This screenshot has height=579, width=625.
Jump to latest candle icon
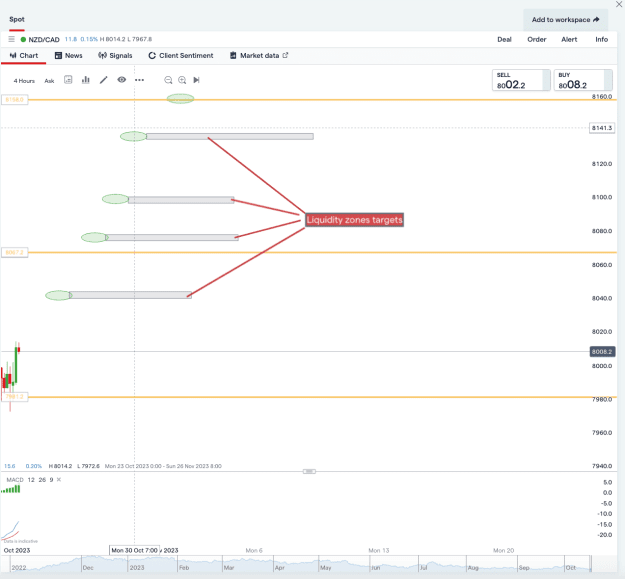[196, 80]
